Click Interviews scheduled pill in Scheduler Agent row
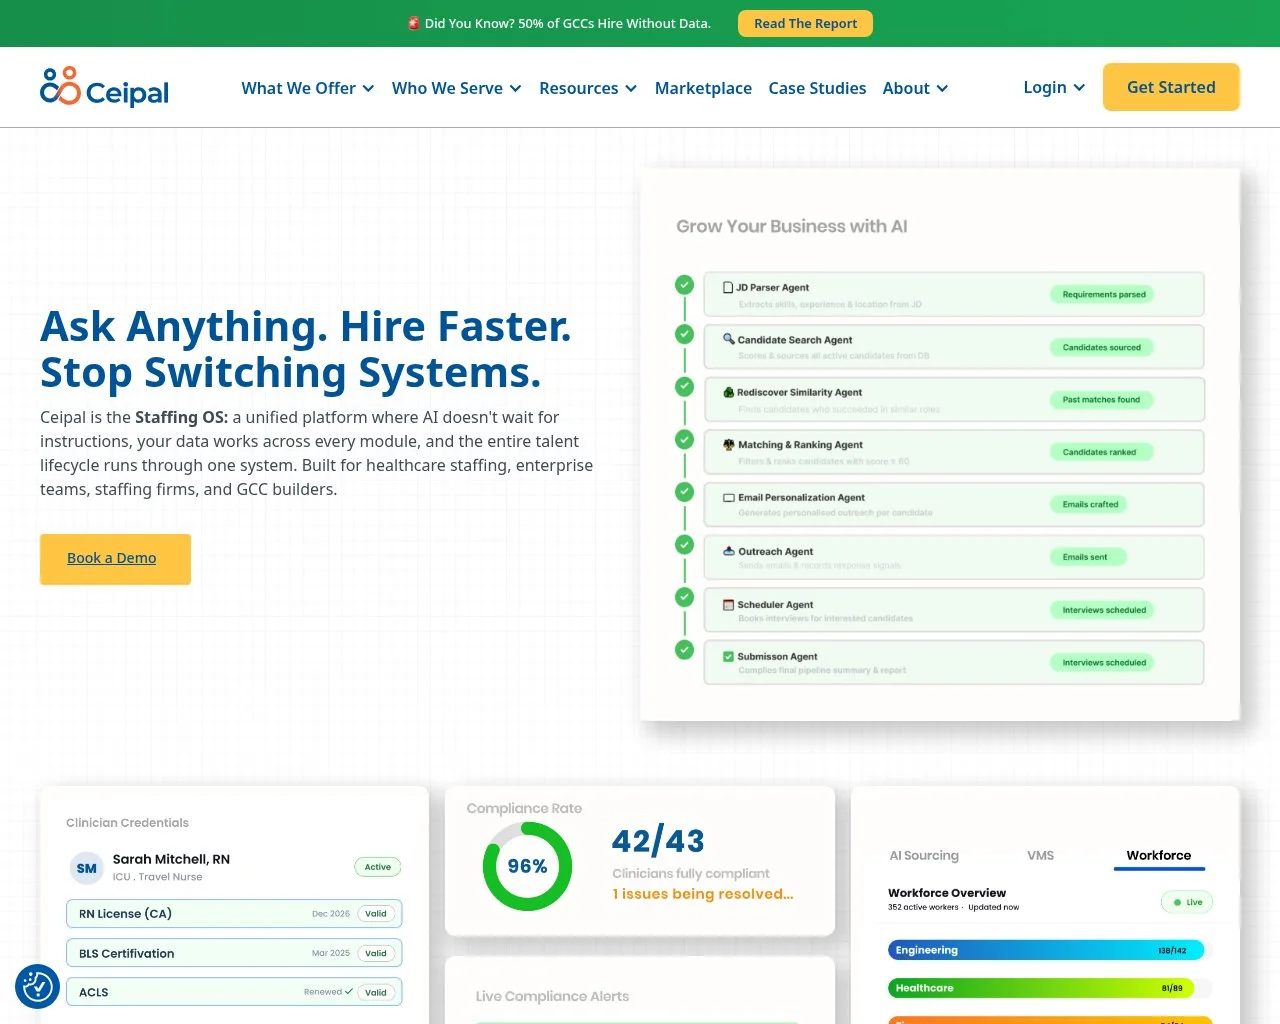The image size is (1280, 1024). (x=1102, y=610)
